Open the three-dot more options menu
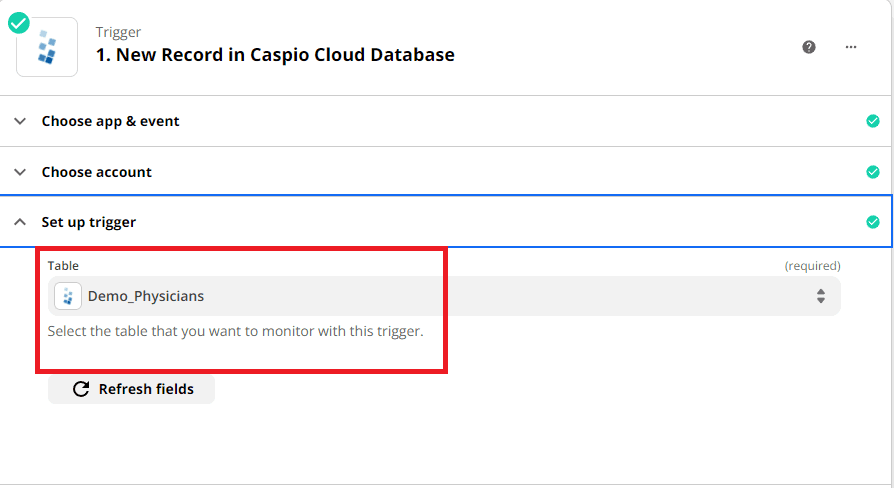Screen dimensions: 894x488 coord(851,47)
